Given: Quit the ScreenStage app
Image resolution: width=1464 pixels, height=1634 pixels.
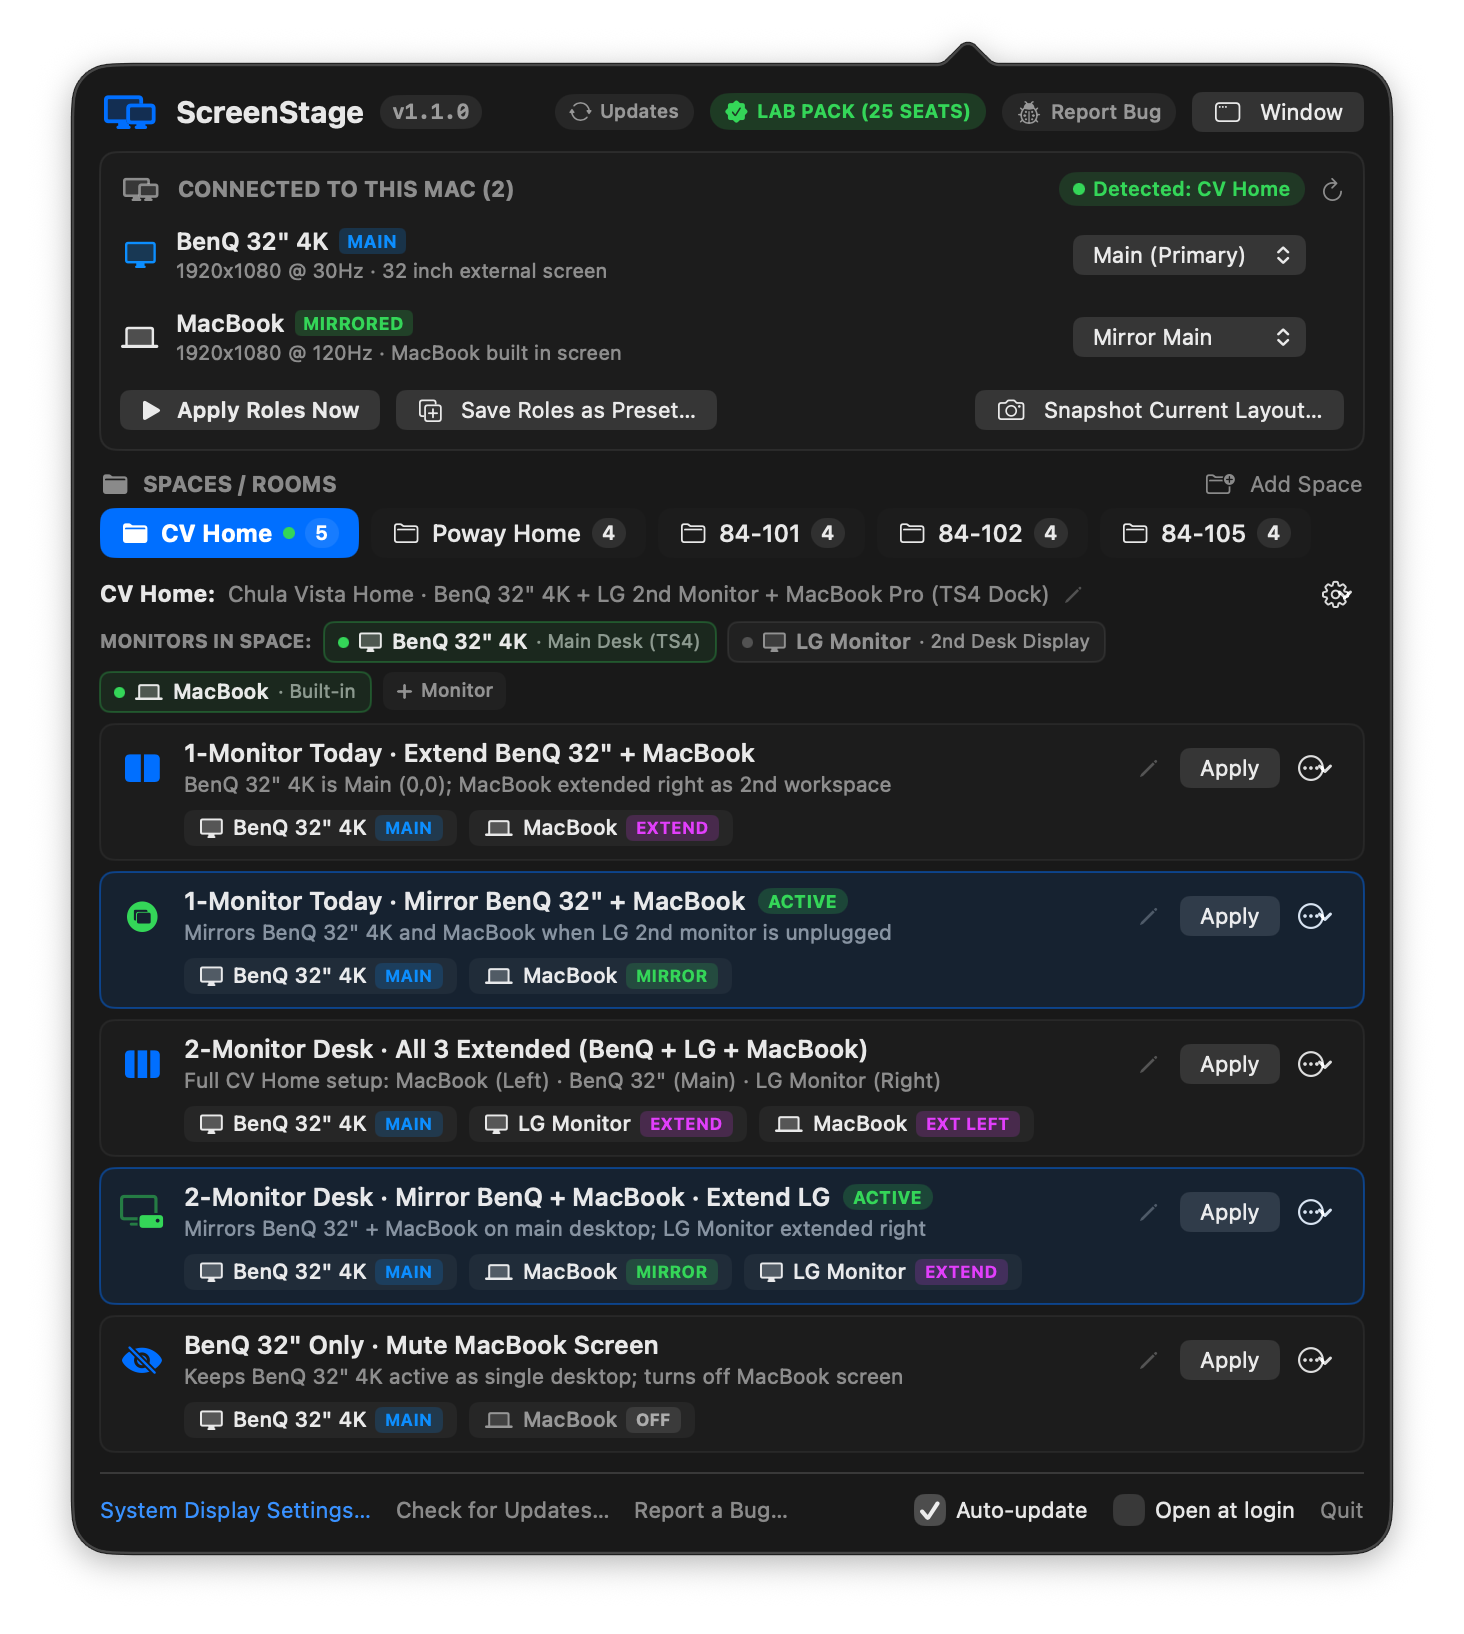Looking at the screenshot, I should [x=1341, y=1510].
